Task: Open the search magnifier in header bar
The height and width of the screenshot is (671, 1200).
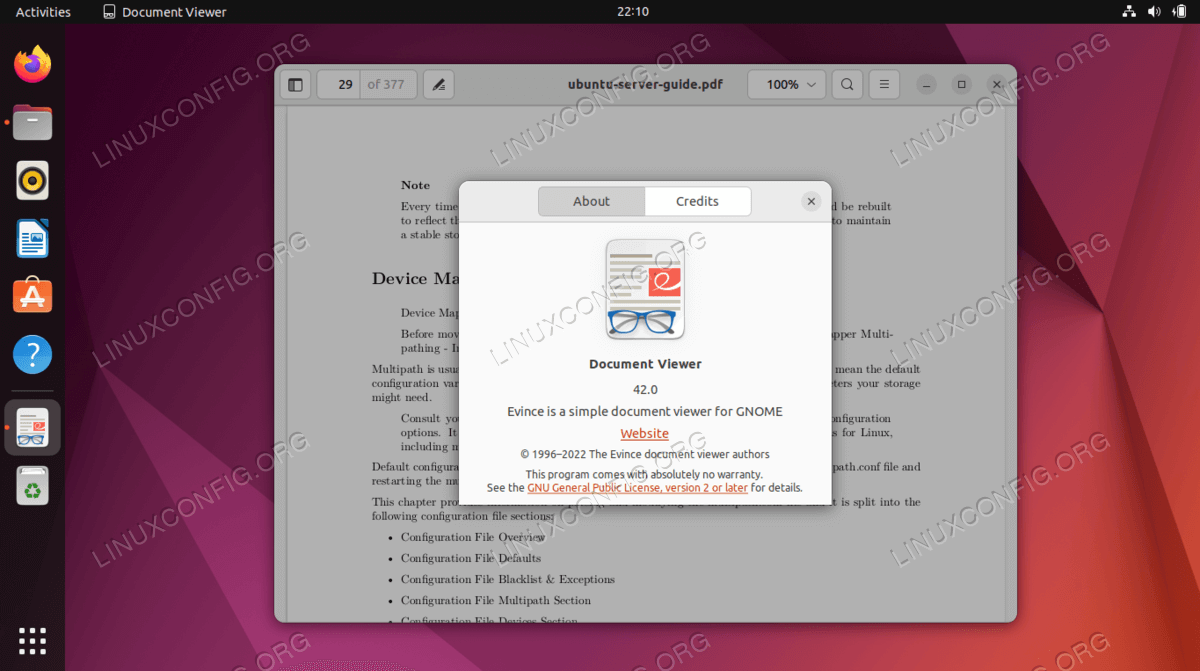Action: pyautogui.click(x=847, y=85)
